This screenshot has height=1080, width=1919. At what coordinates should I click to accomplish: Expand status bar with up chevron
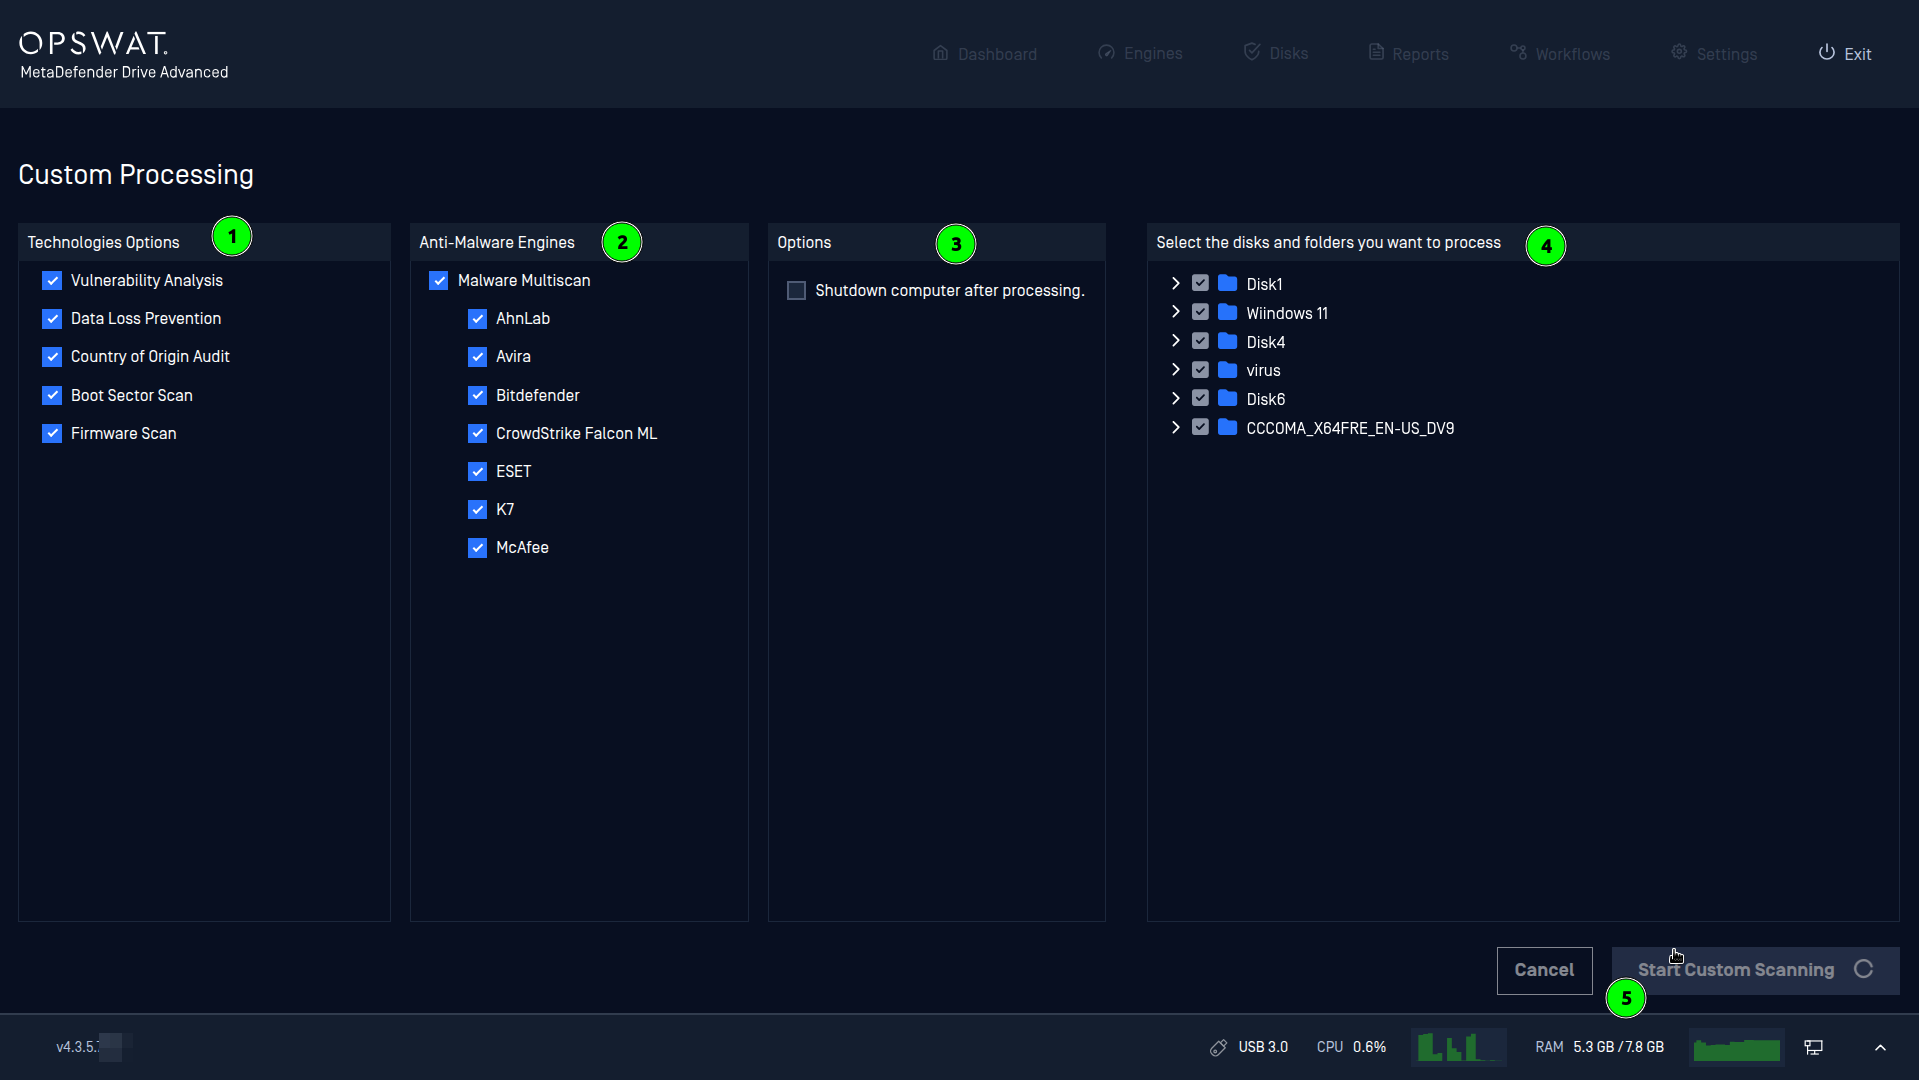(x=1880, y=1047)
